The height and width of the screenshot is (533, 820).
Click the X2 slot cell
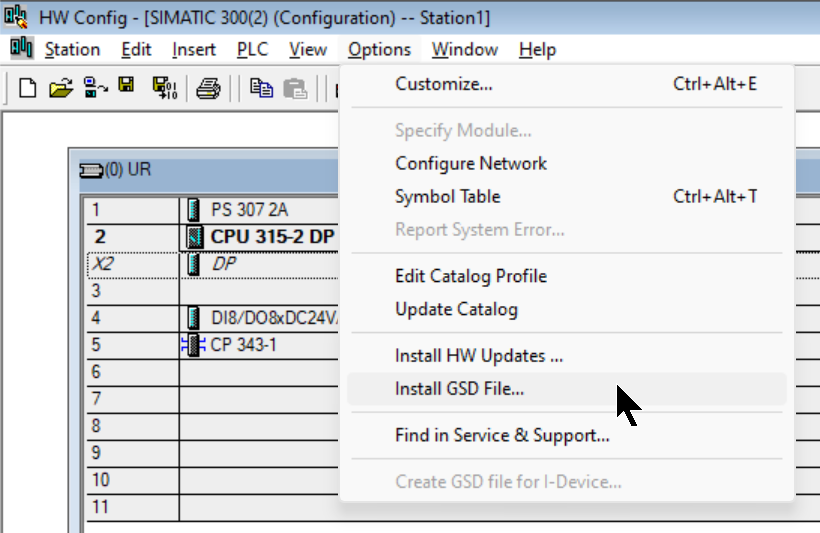[132, 264]
